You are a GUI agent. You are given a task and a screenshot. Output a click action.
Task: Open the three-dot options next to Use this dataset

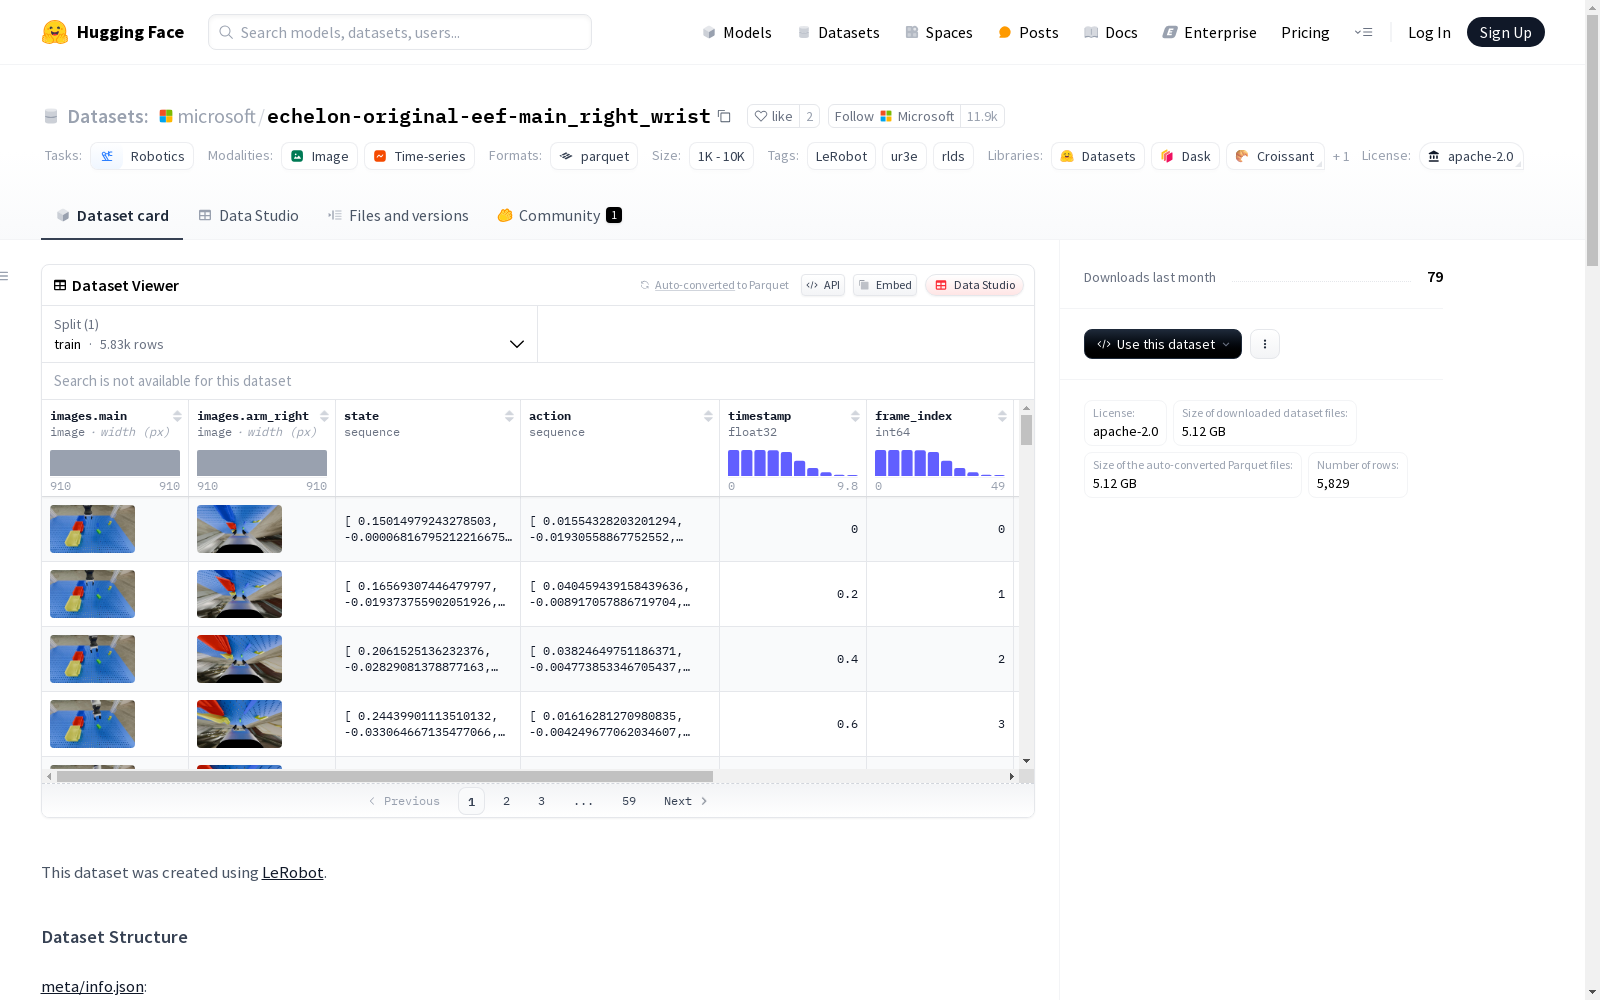[x=1265, y=344]
